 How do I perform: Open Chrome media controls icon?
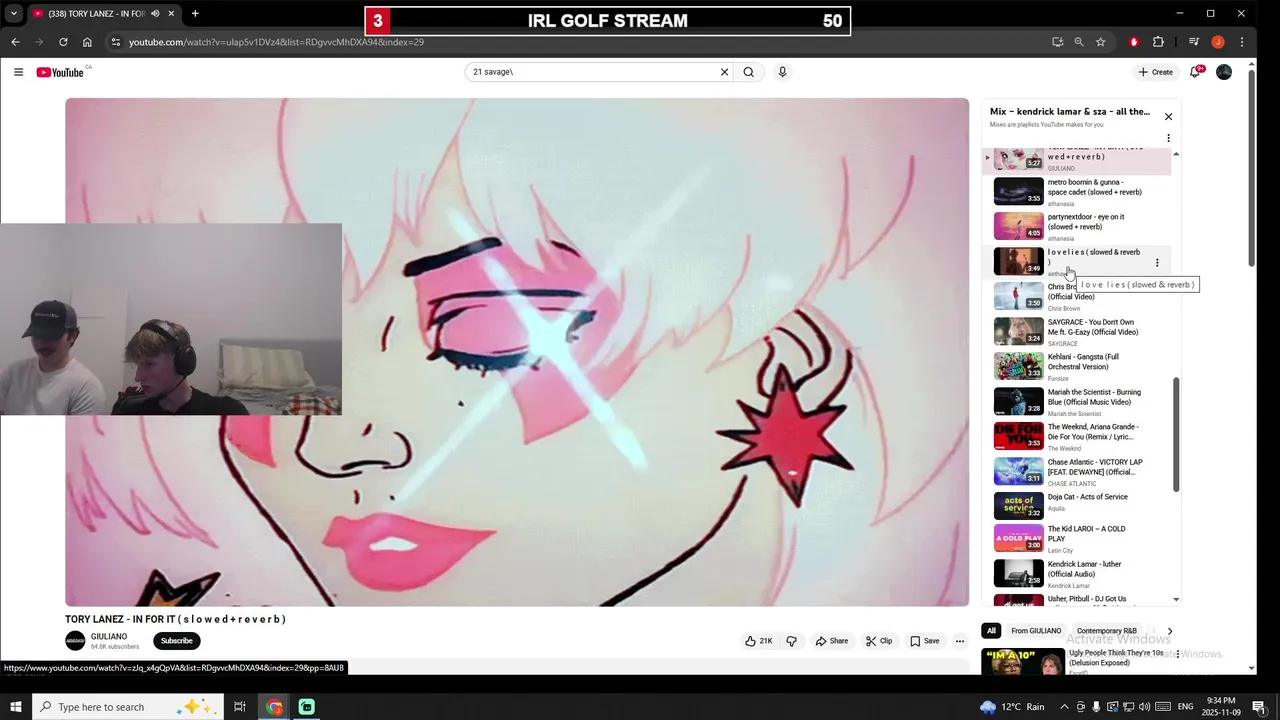click(x=1193, y=42)
